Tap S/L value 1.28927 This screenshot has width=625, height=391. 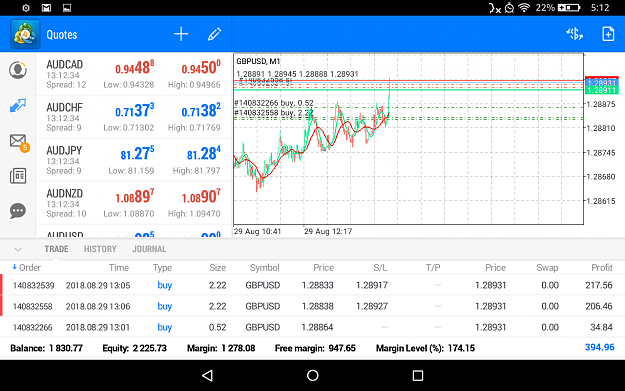coord(372,306)
